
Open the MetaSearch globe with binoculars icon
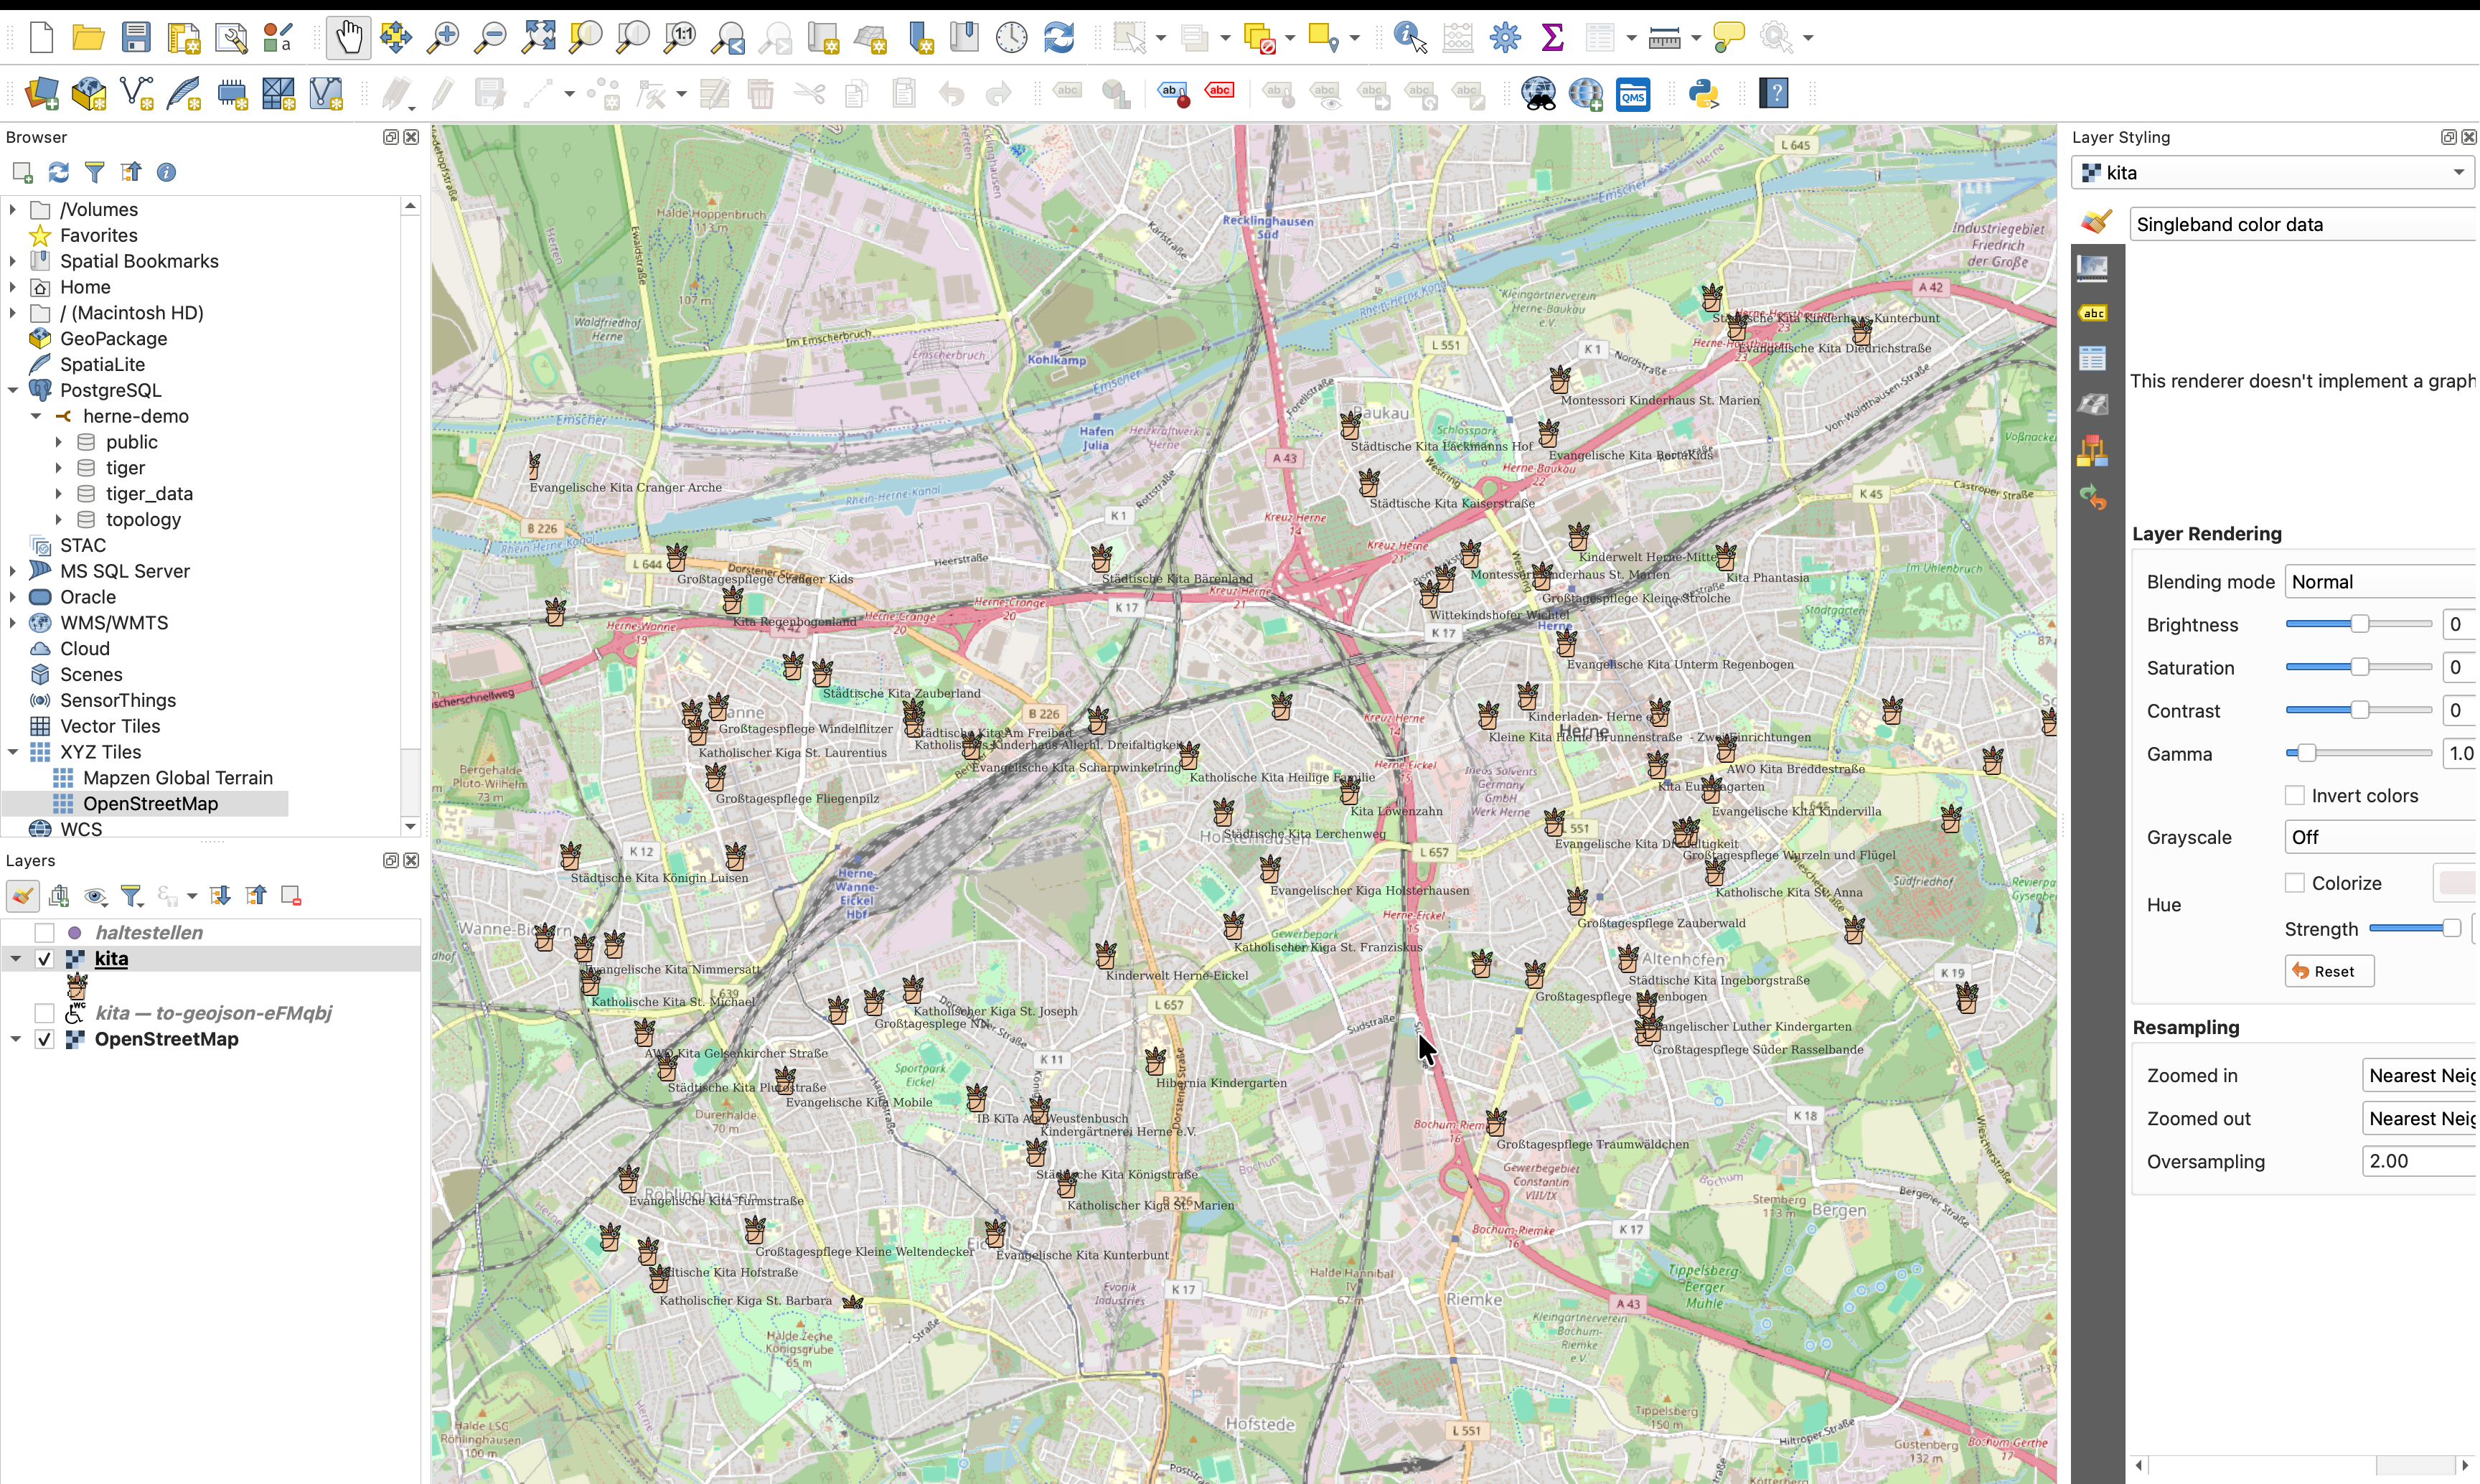pos(1538,94)
